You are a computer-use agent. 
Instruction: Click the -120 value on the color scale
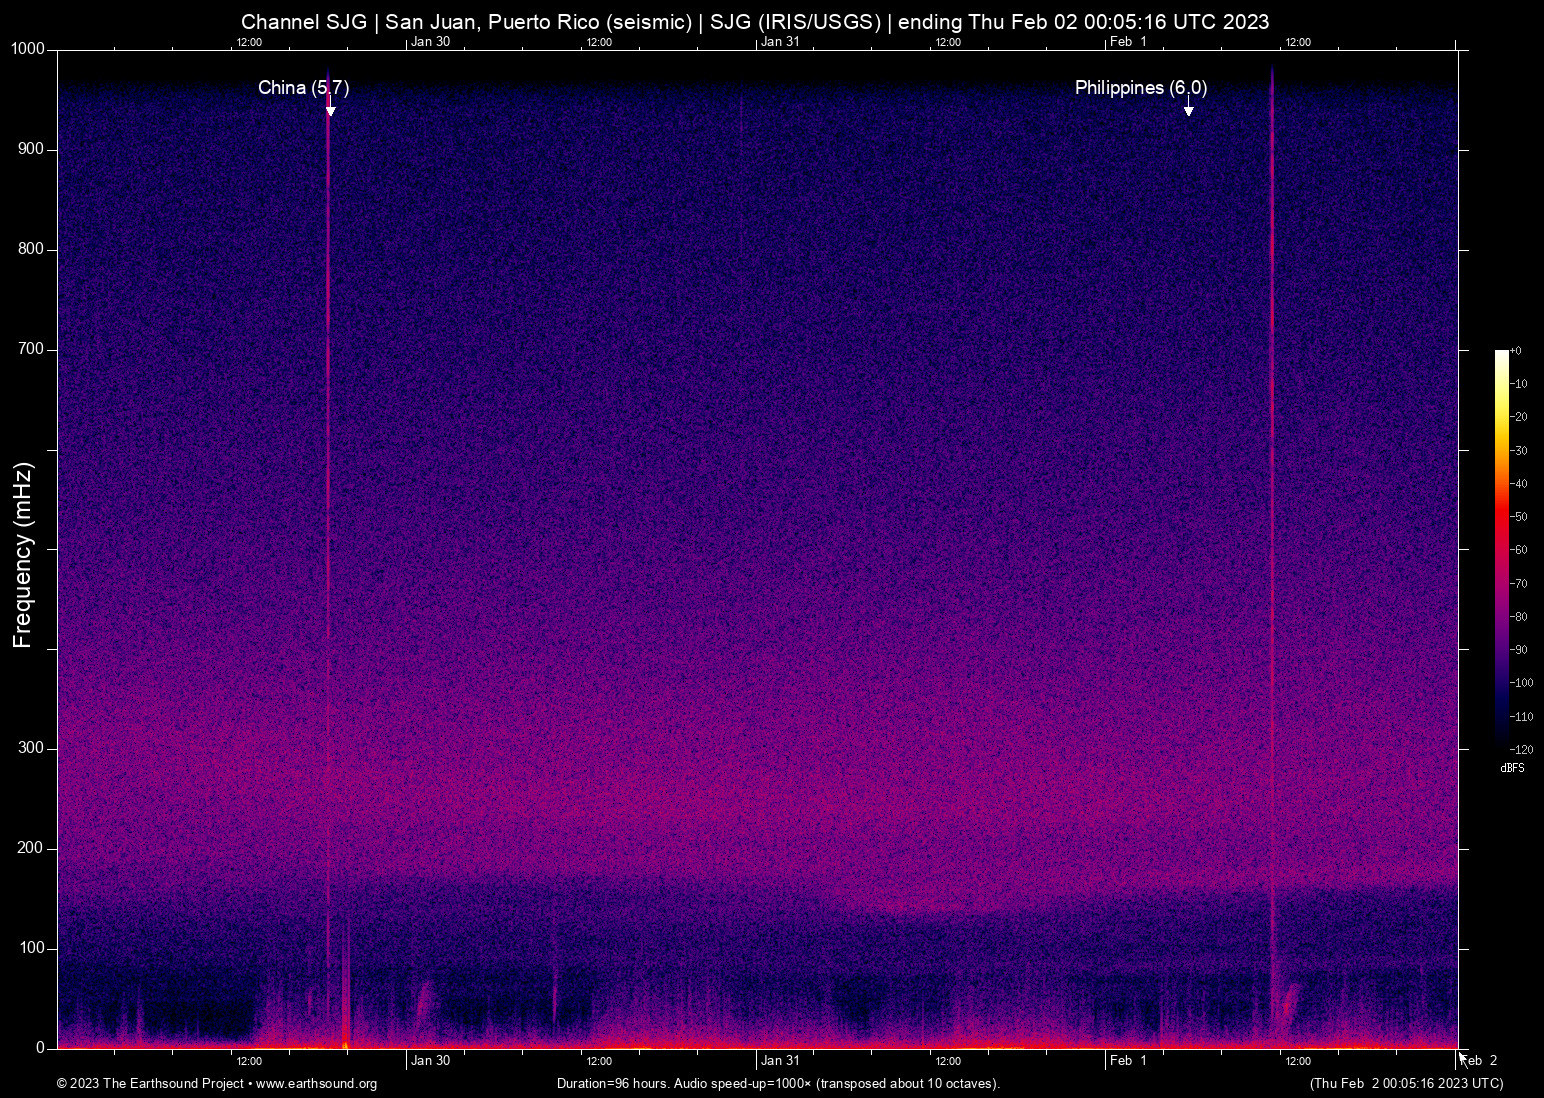pos(1521,749)
